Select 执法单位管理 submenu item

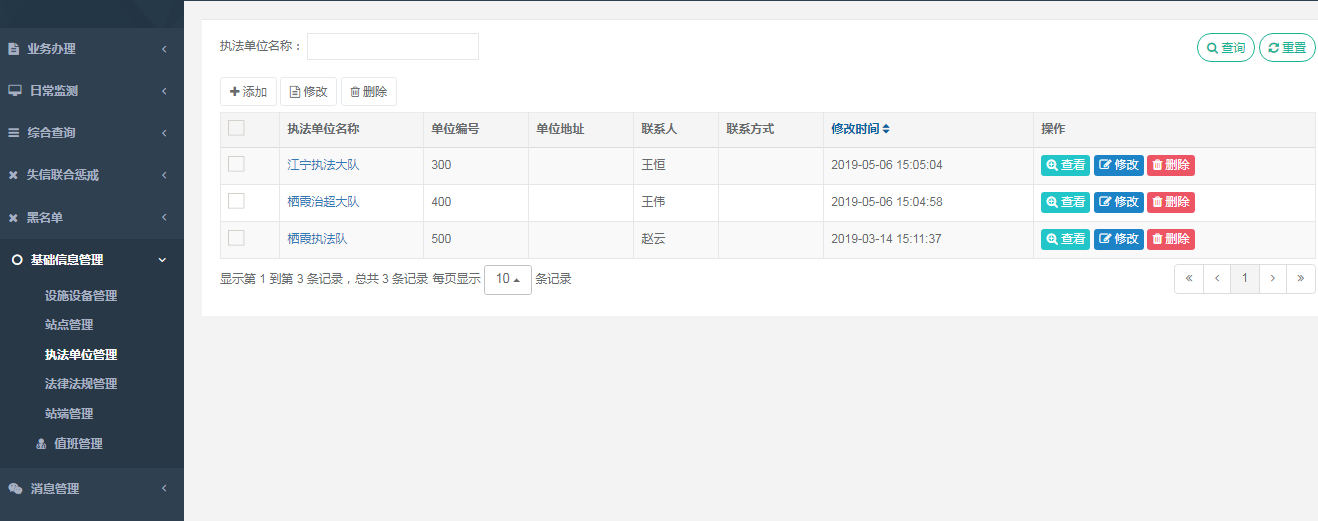[x=81, y=355]
